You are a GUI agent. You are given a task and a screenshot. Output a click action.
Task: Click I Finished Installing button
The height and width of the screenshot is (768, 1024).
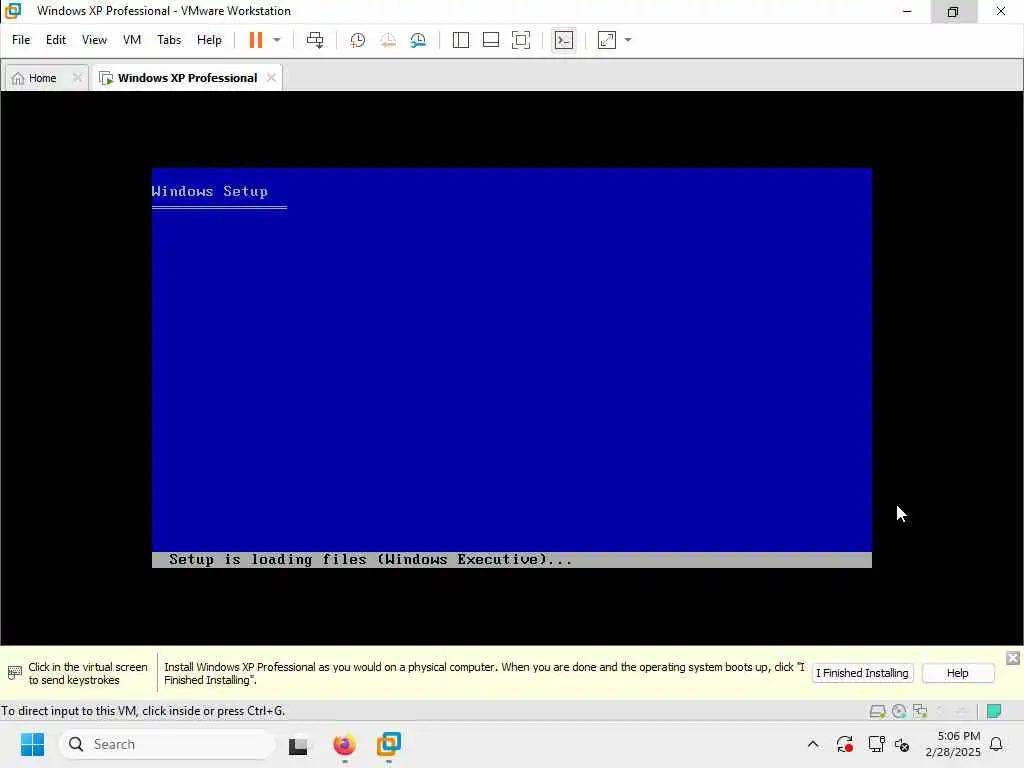click(x=862, y=673)
